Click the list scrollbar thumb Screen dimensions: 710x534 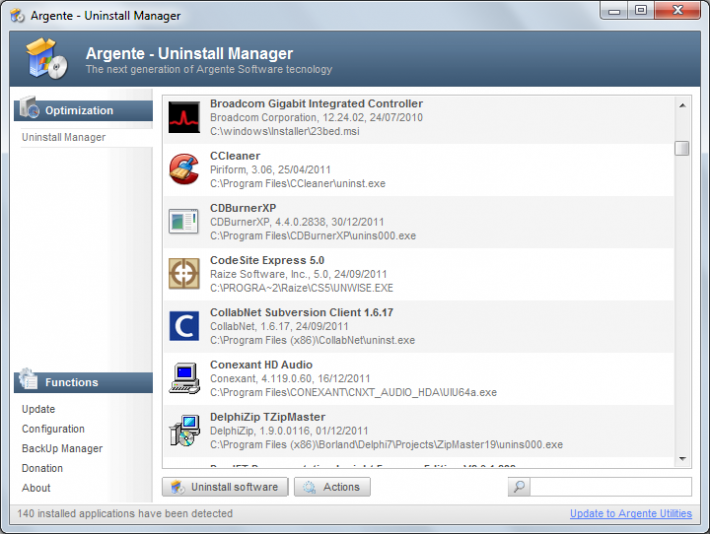point(682,148)
